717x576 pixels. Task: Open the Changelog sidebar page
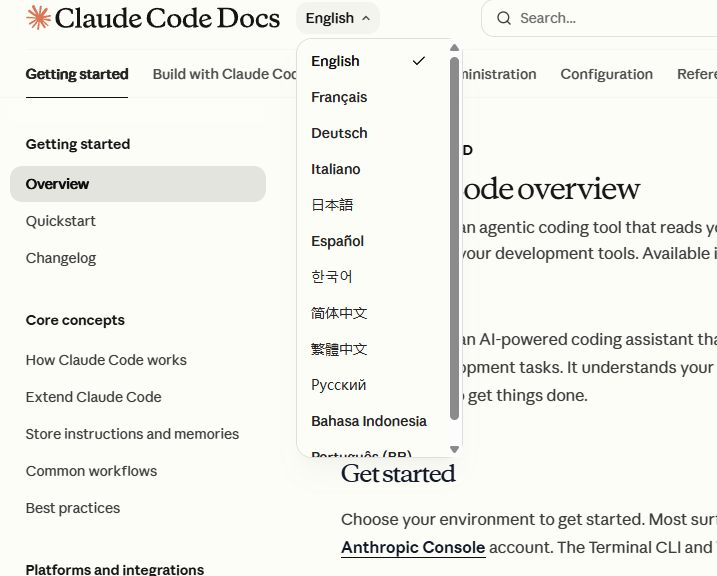61,258
